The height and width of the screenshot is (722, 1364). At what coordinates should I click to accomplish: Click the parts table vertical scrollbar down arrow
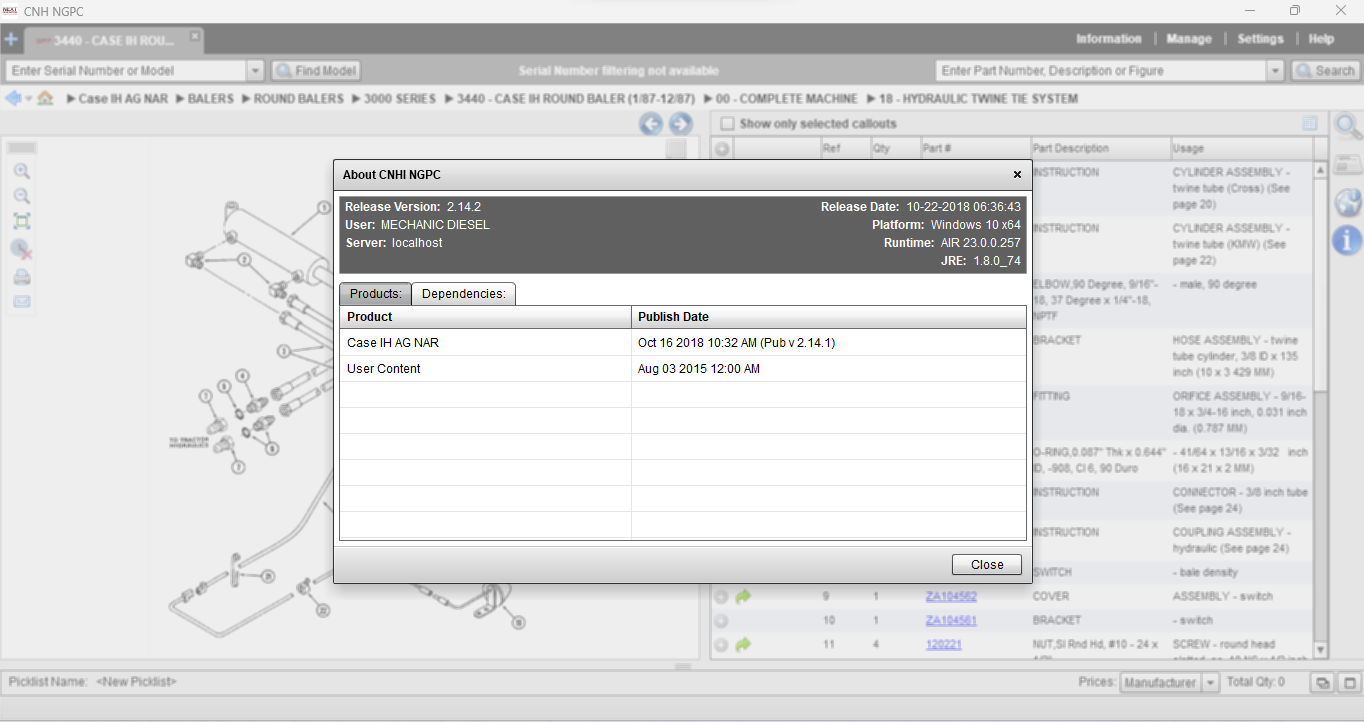(1320, 651)
